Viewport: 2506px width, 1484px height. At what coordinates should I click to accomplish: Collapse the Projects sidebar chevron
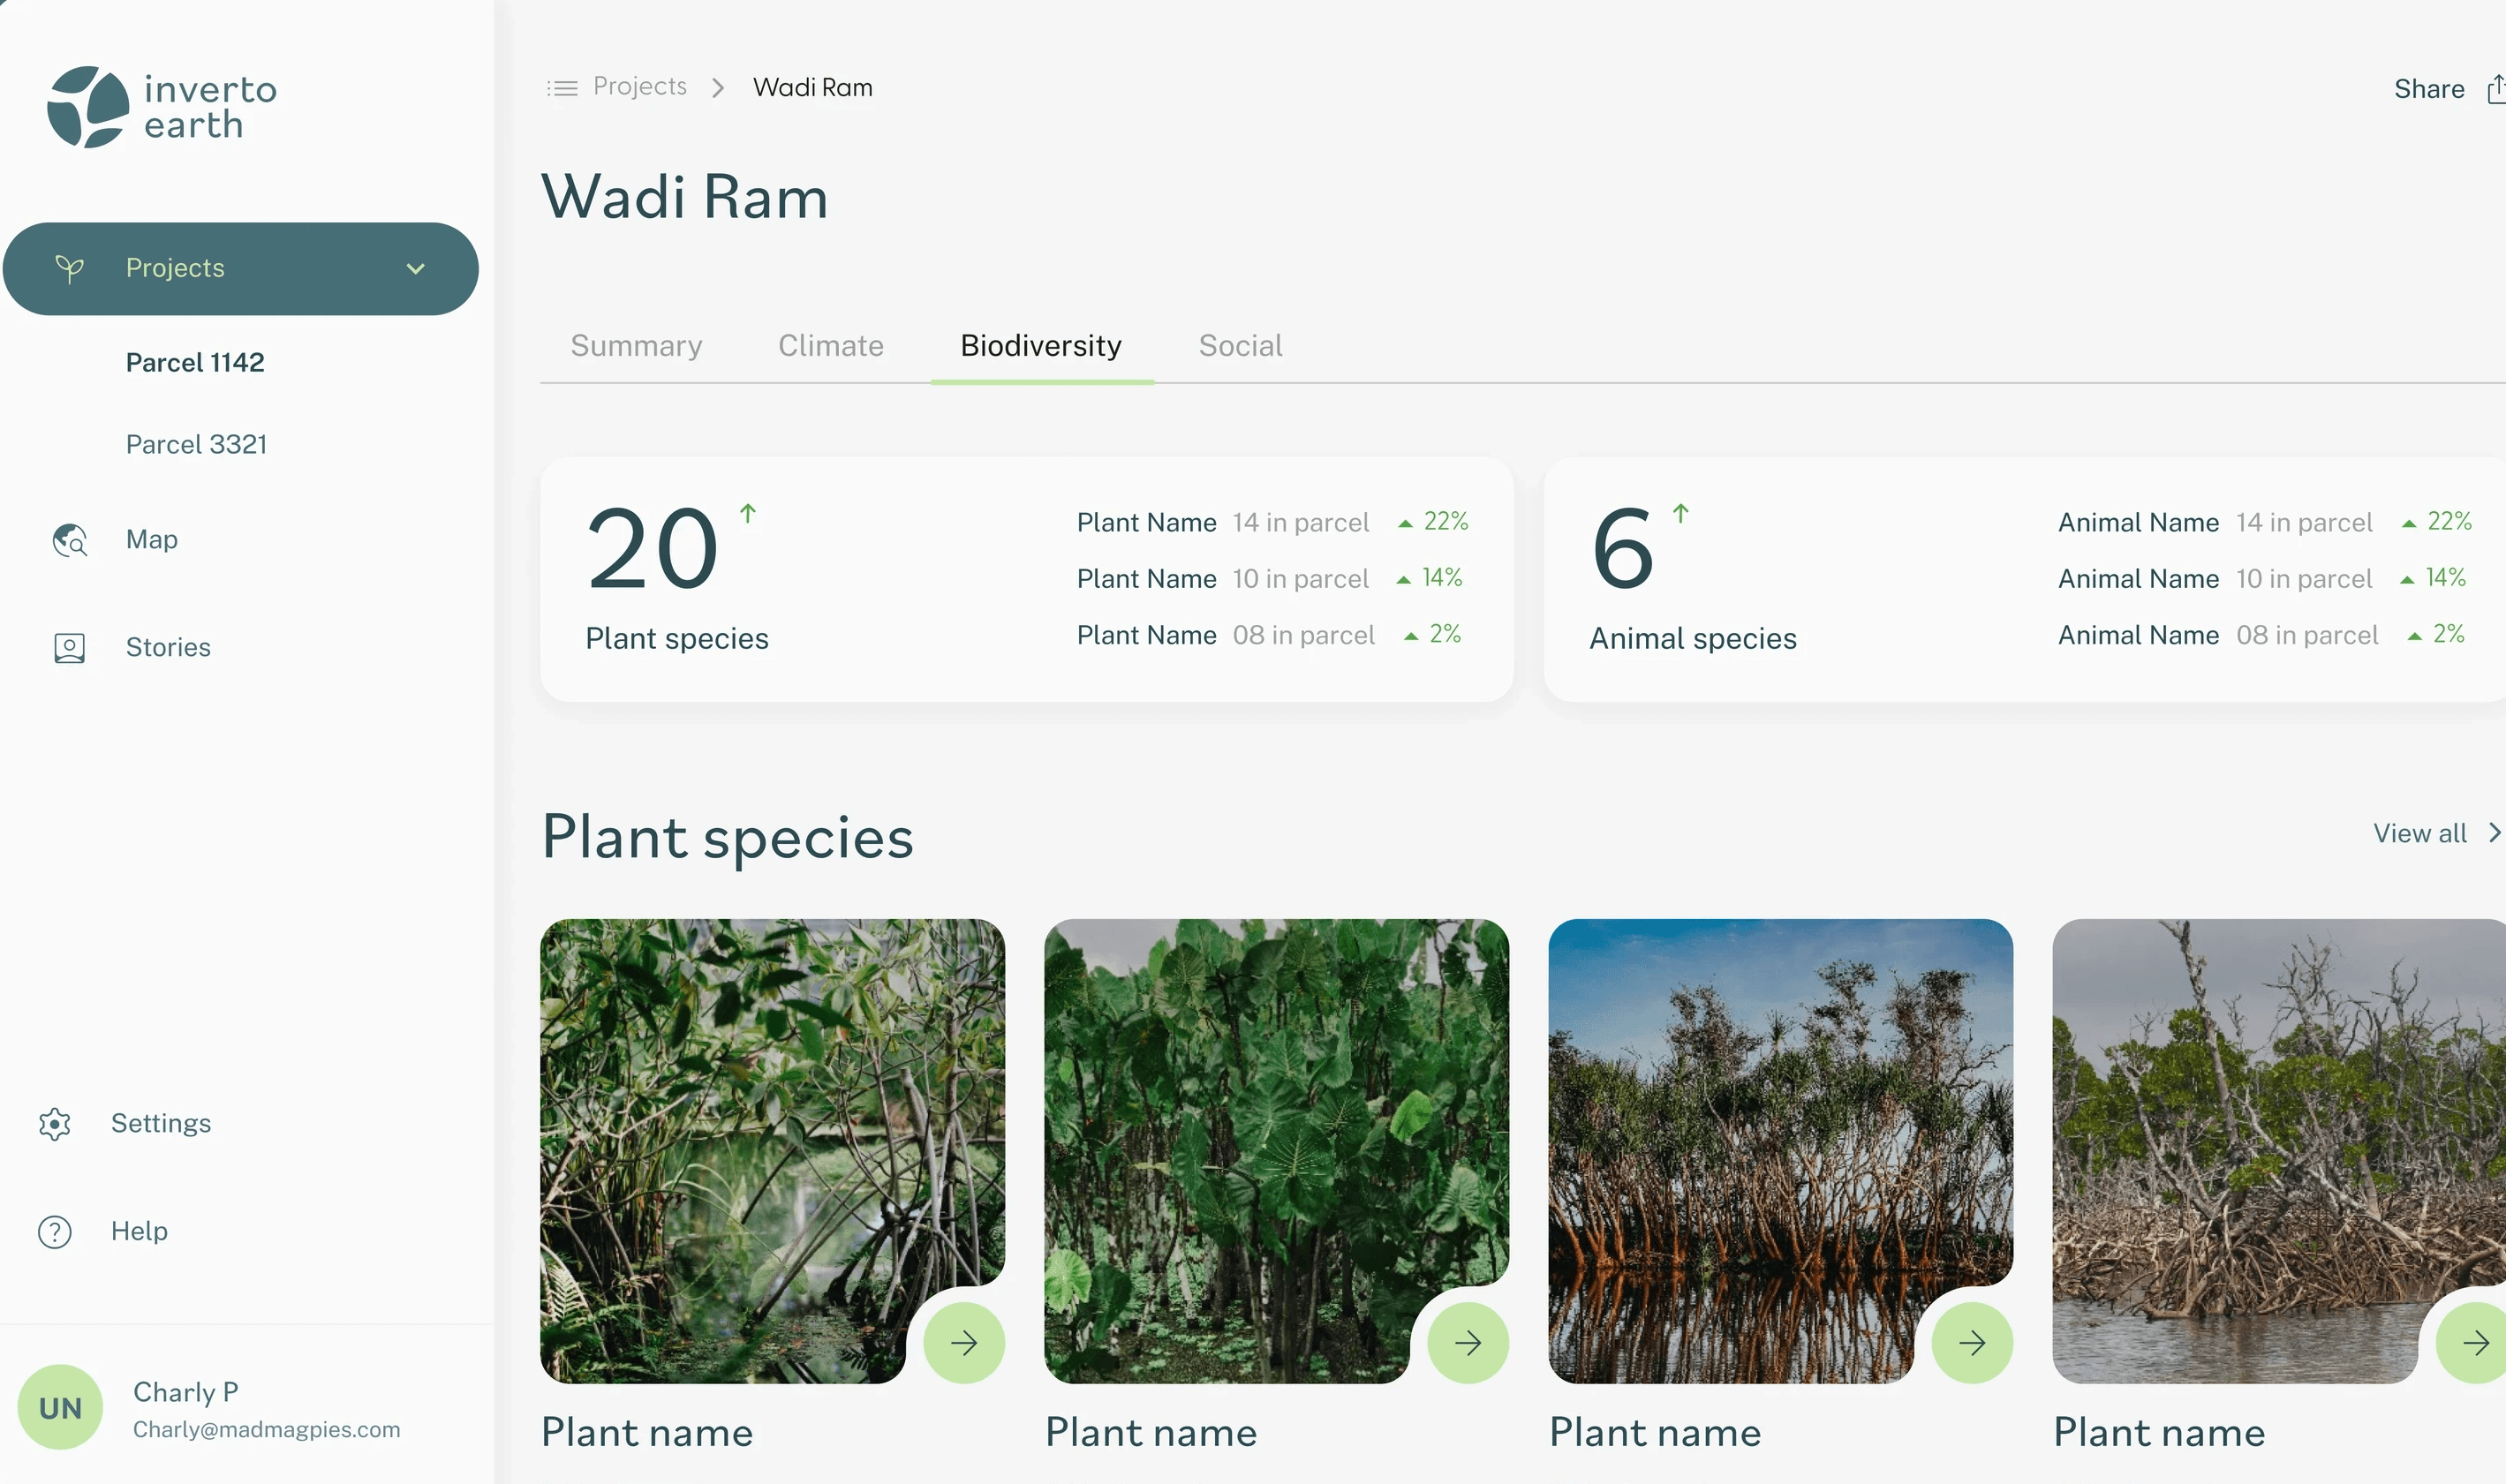tap(416, 268)
